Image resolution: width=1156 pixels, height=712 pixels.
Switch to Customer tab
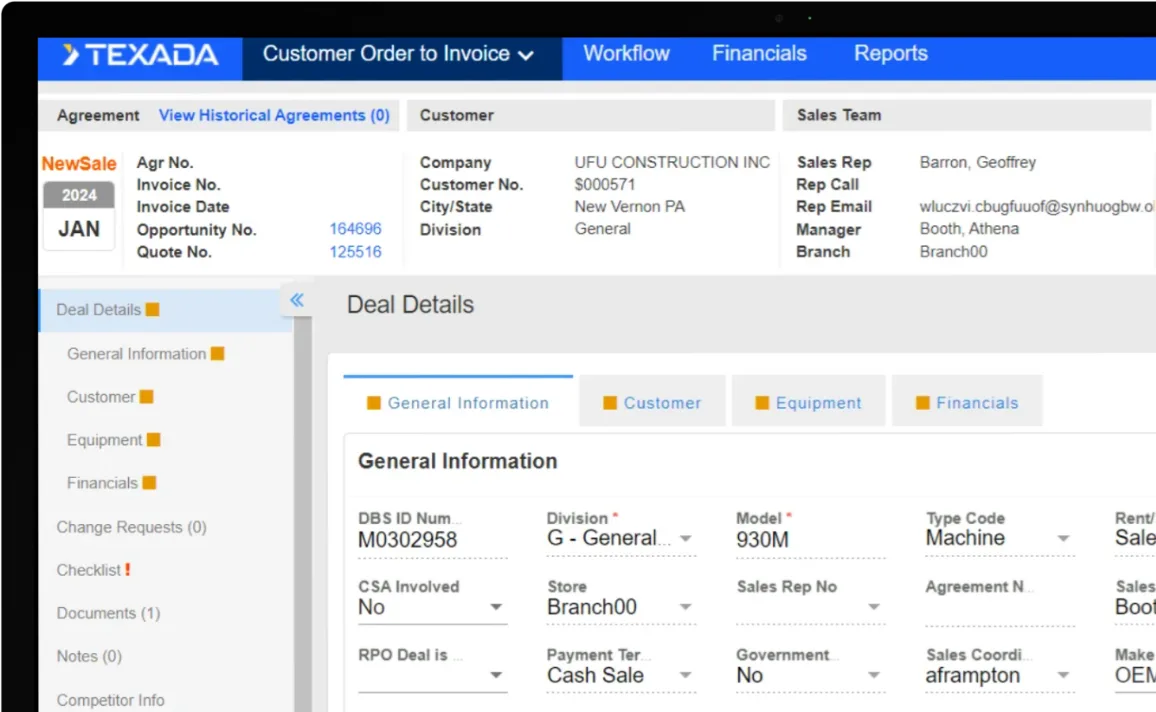[x=652, y=402]
